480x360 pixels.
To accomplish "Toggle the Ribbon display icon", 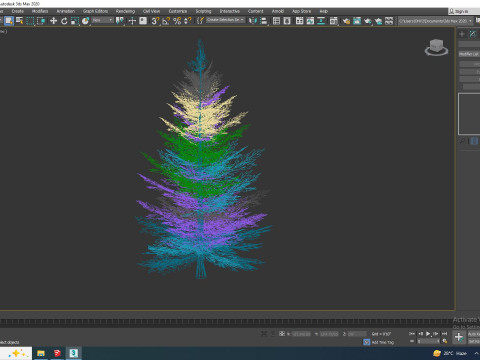I will pyautogui.click(x=300, y=21).
